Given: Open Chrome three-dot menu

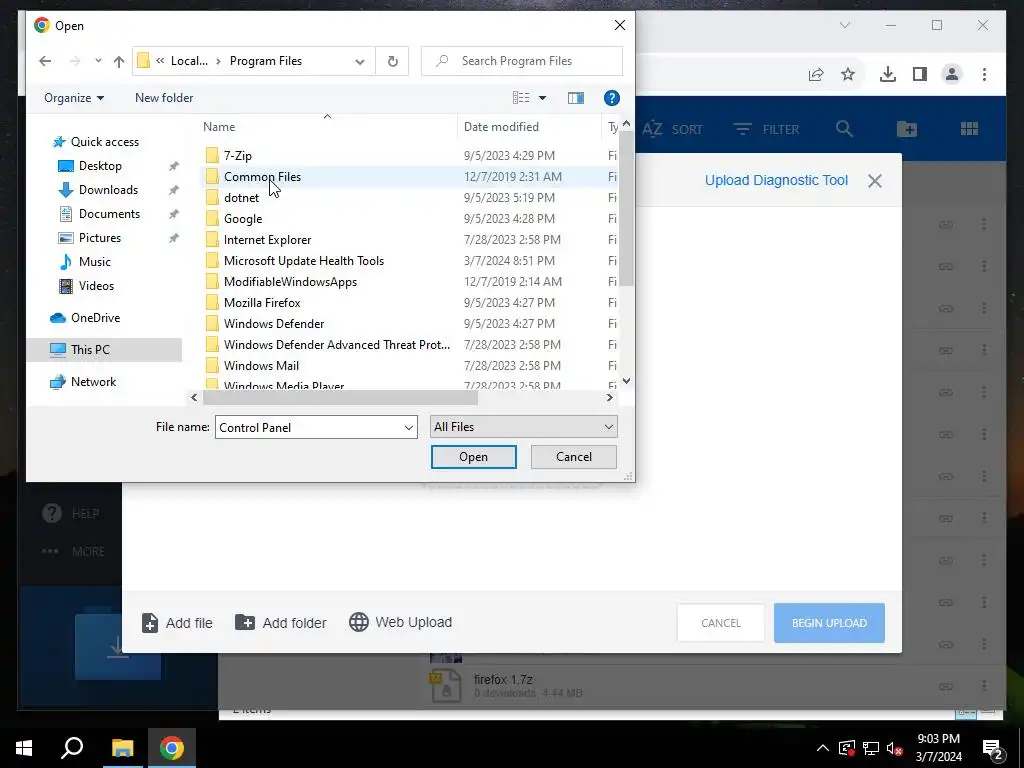Looking at the screenshot, I should (x=984, y=74).
